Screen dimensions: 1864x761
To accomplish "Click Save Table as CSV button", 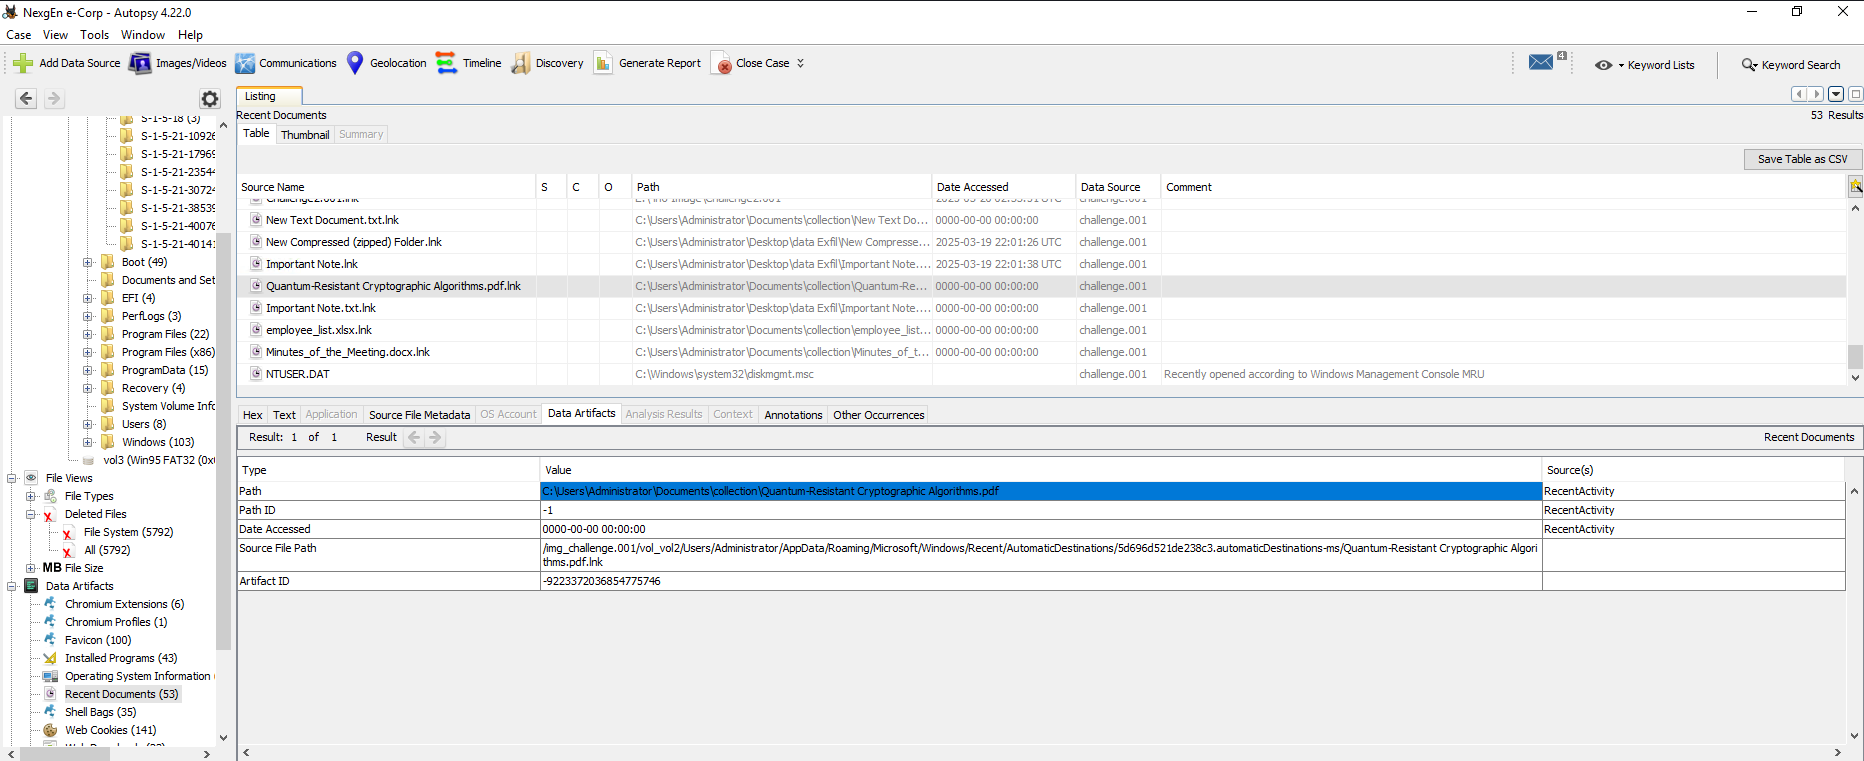I will 1802,159.
